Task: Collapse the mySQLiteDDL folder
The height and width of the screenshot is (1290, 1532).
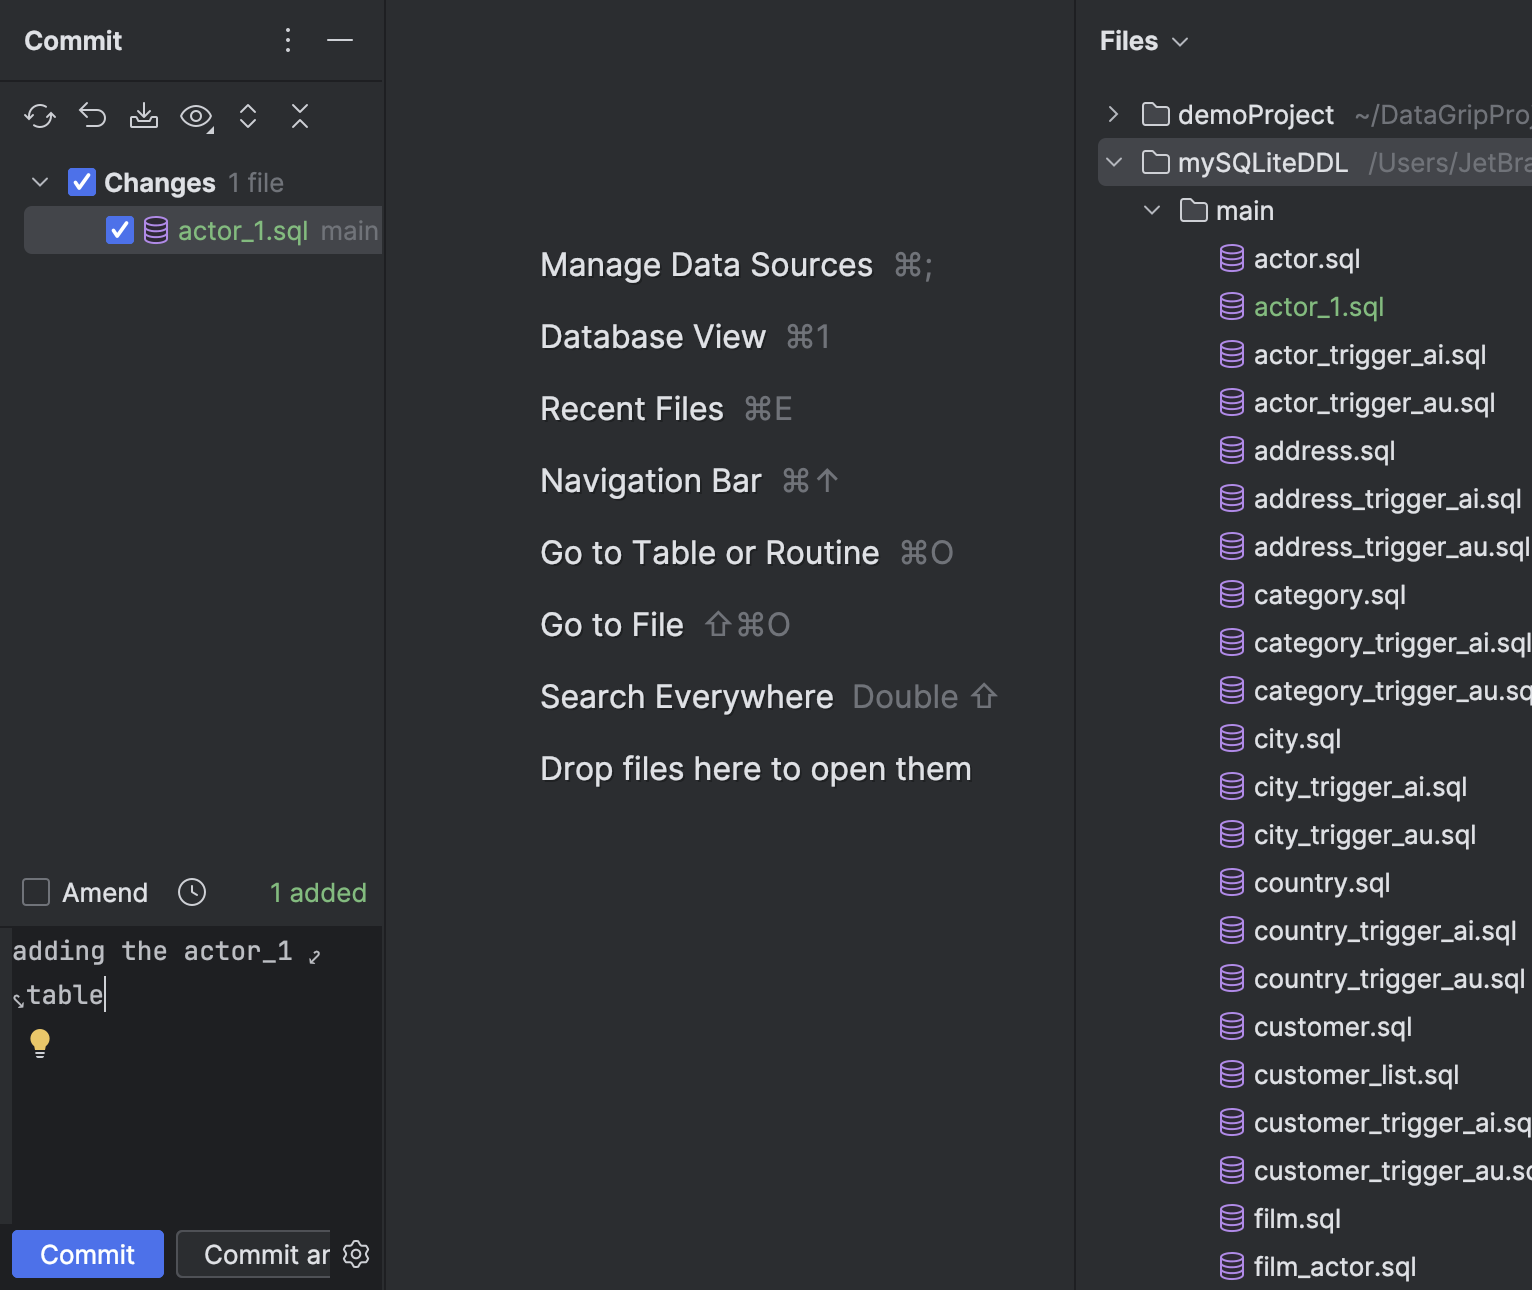Action: [x=1113, y=162]
